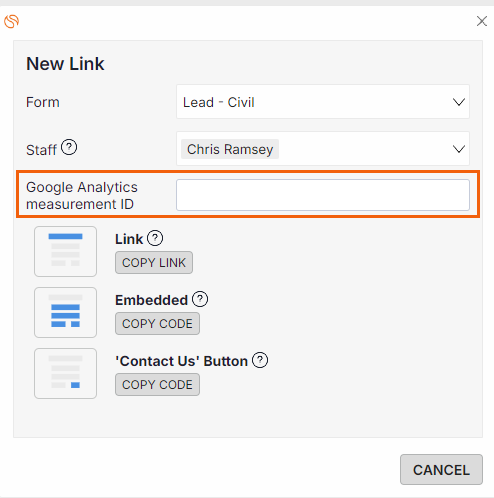Open the Form dropdown showing Lead - Civil

point(323,102)
